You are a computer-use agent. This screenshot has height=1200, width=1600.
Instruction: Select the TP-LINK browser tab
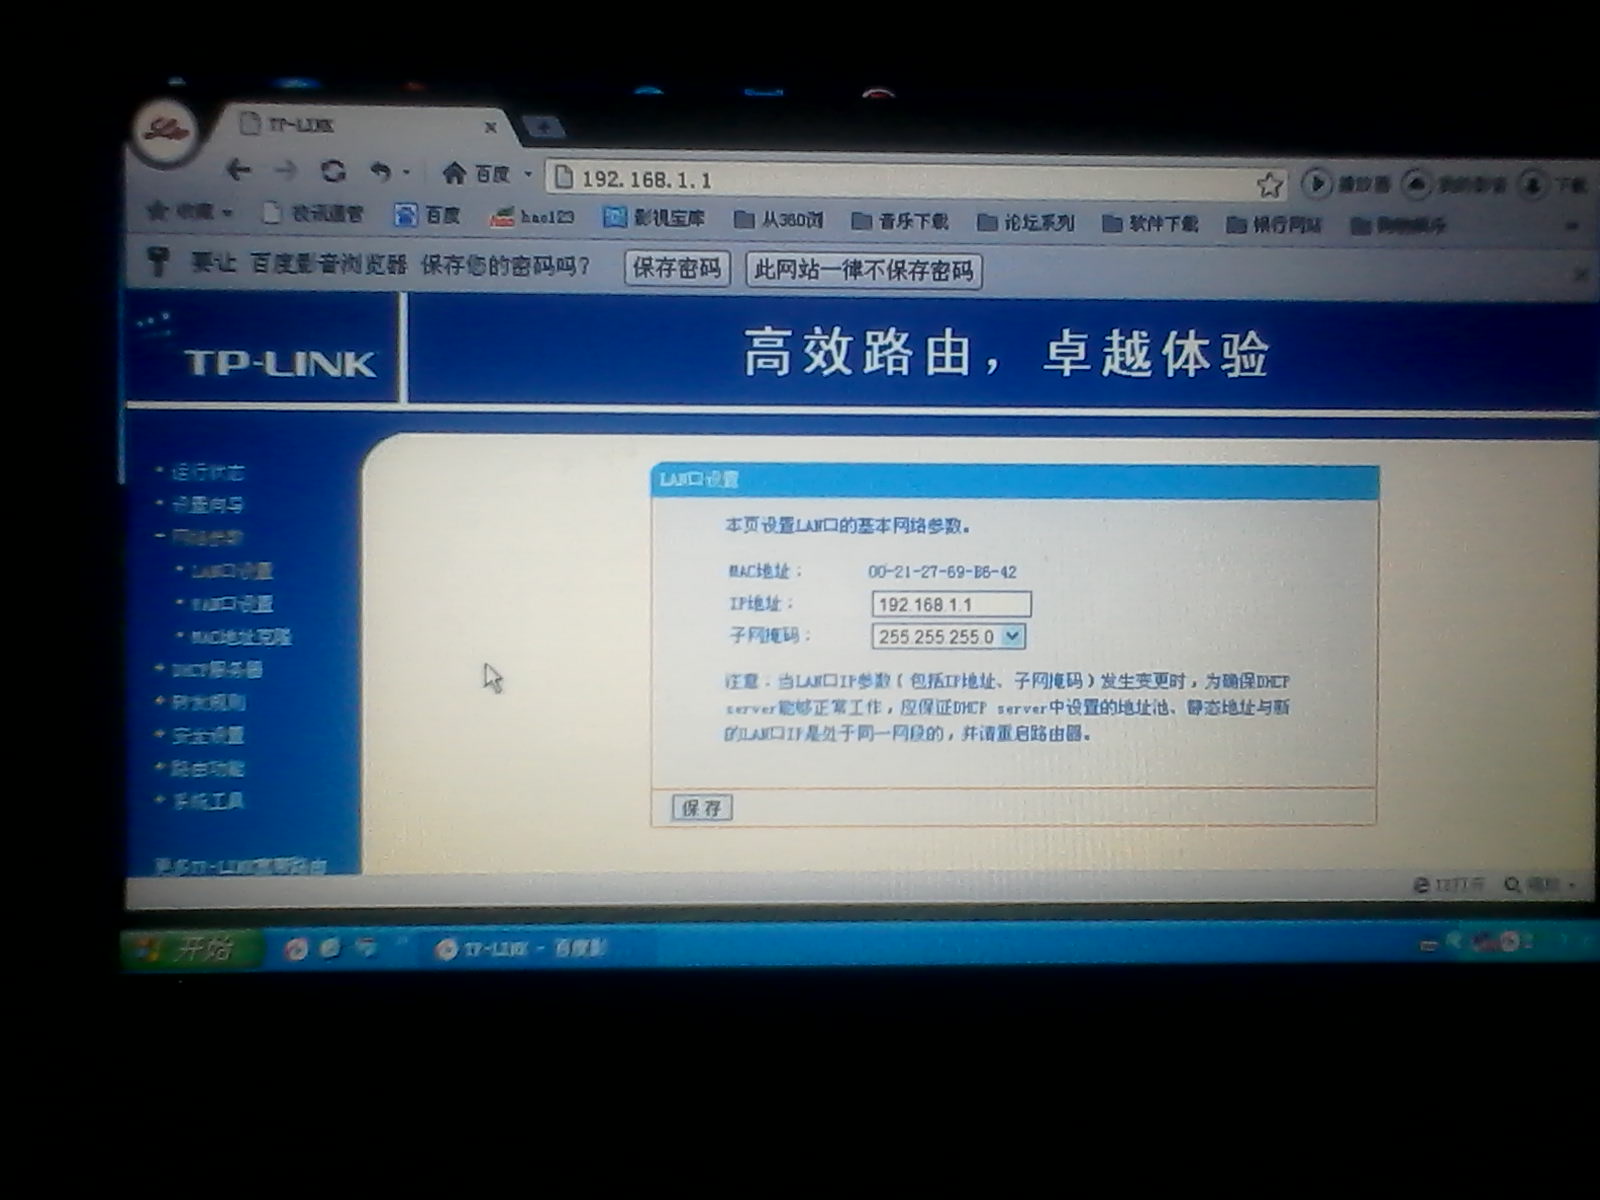point(365,126)
